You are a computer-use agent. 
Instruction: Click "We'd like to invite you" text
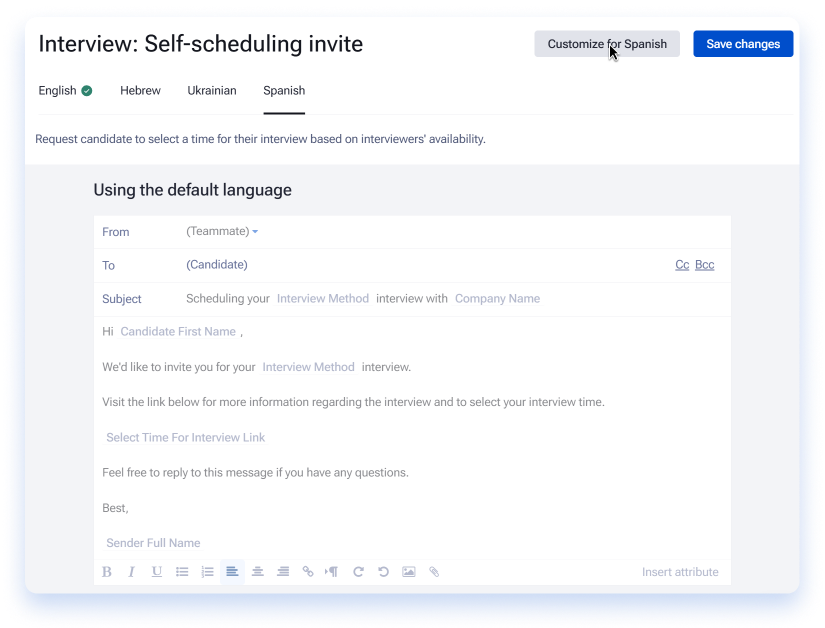(x=179, y=367)
